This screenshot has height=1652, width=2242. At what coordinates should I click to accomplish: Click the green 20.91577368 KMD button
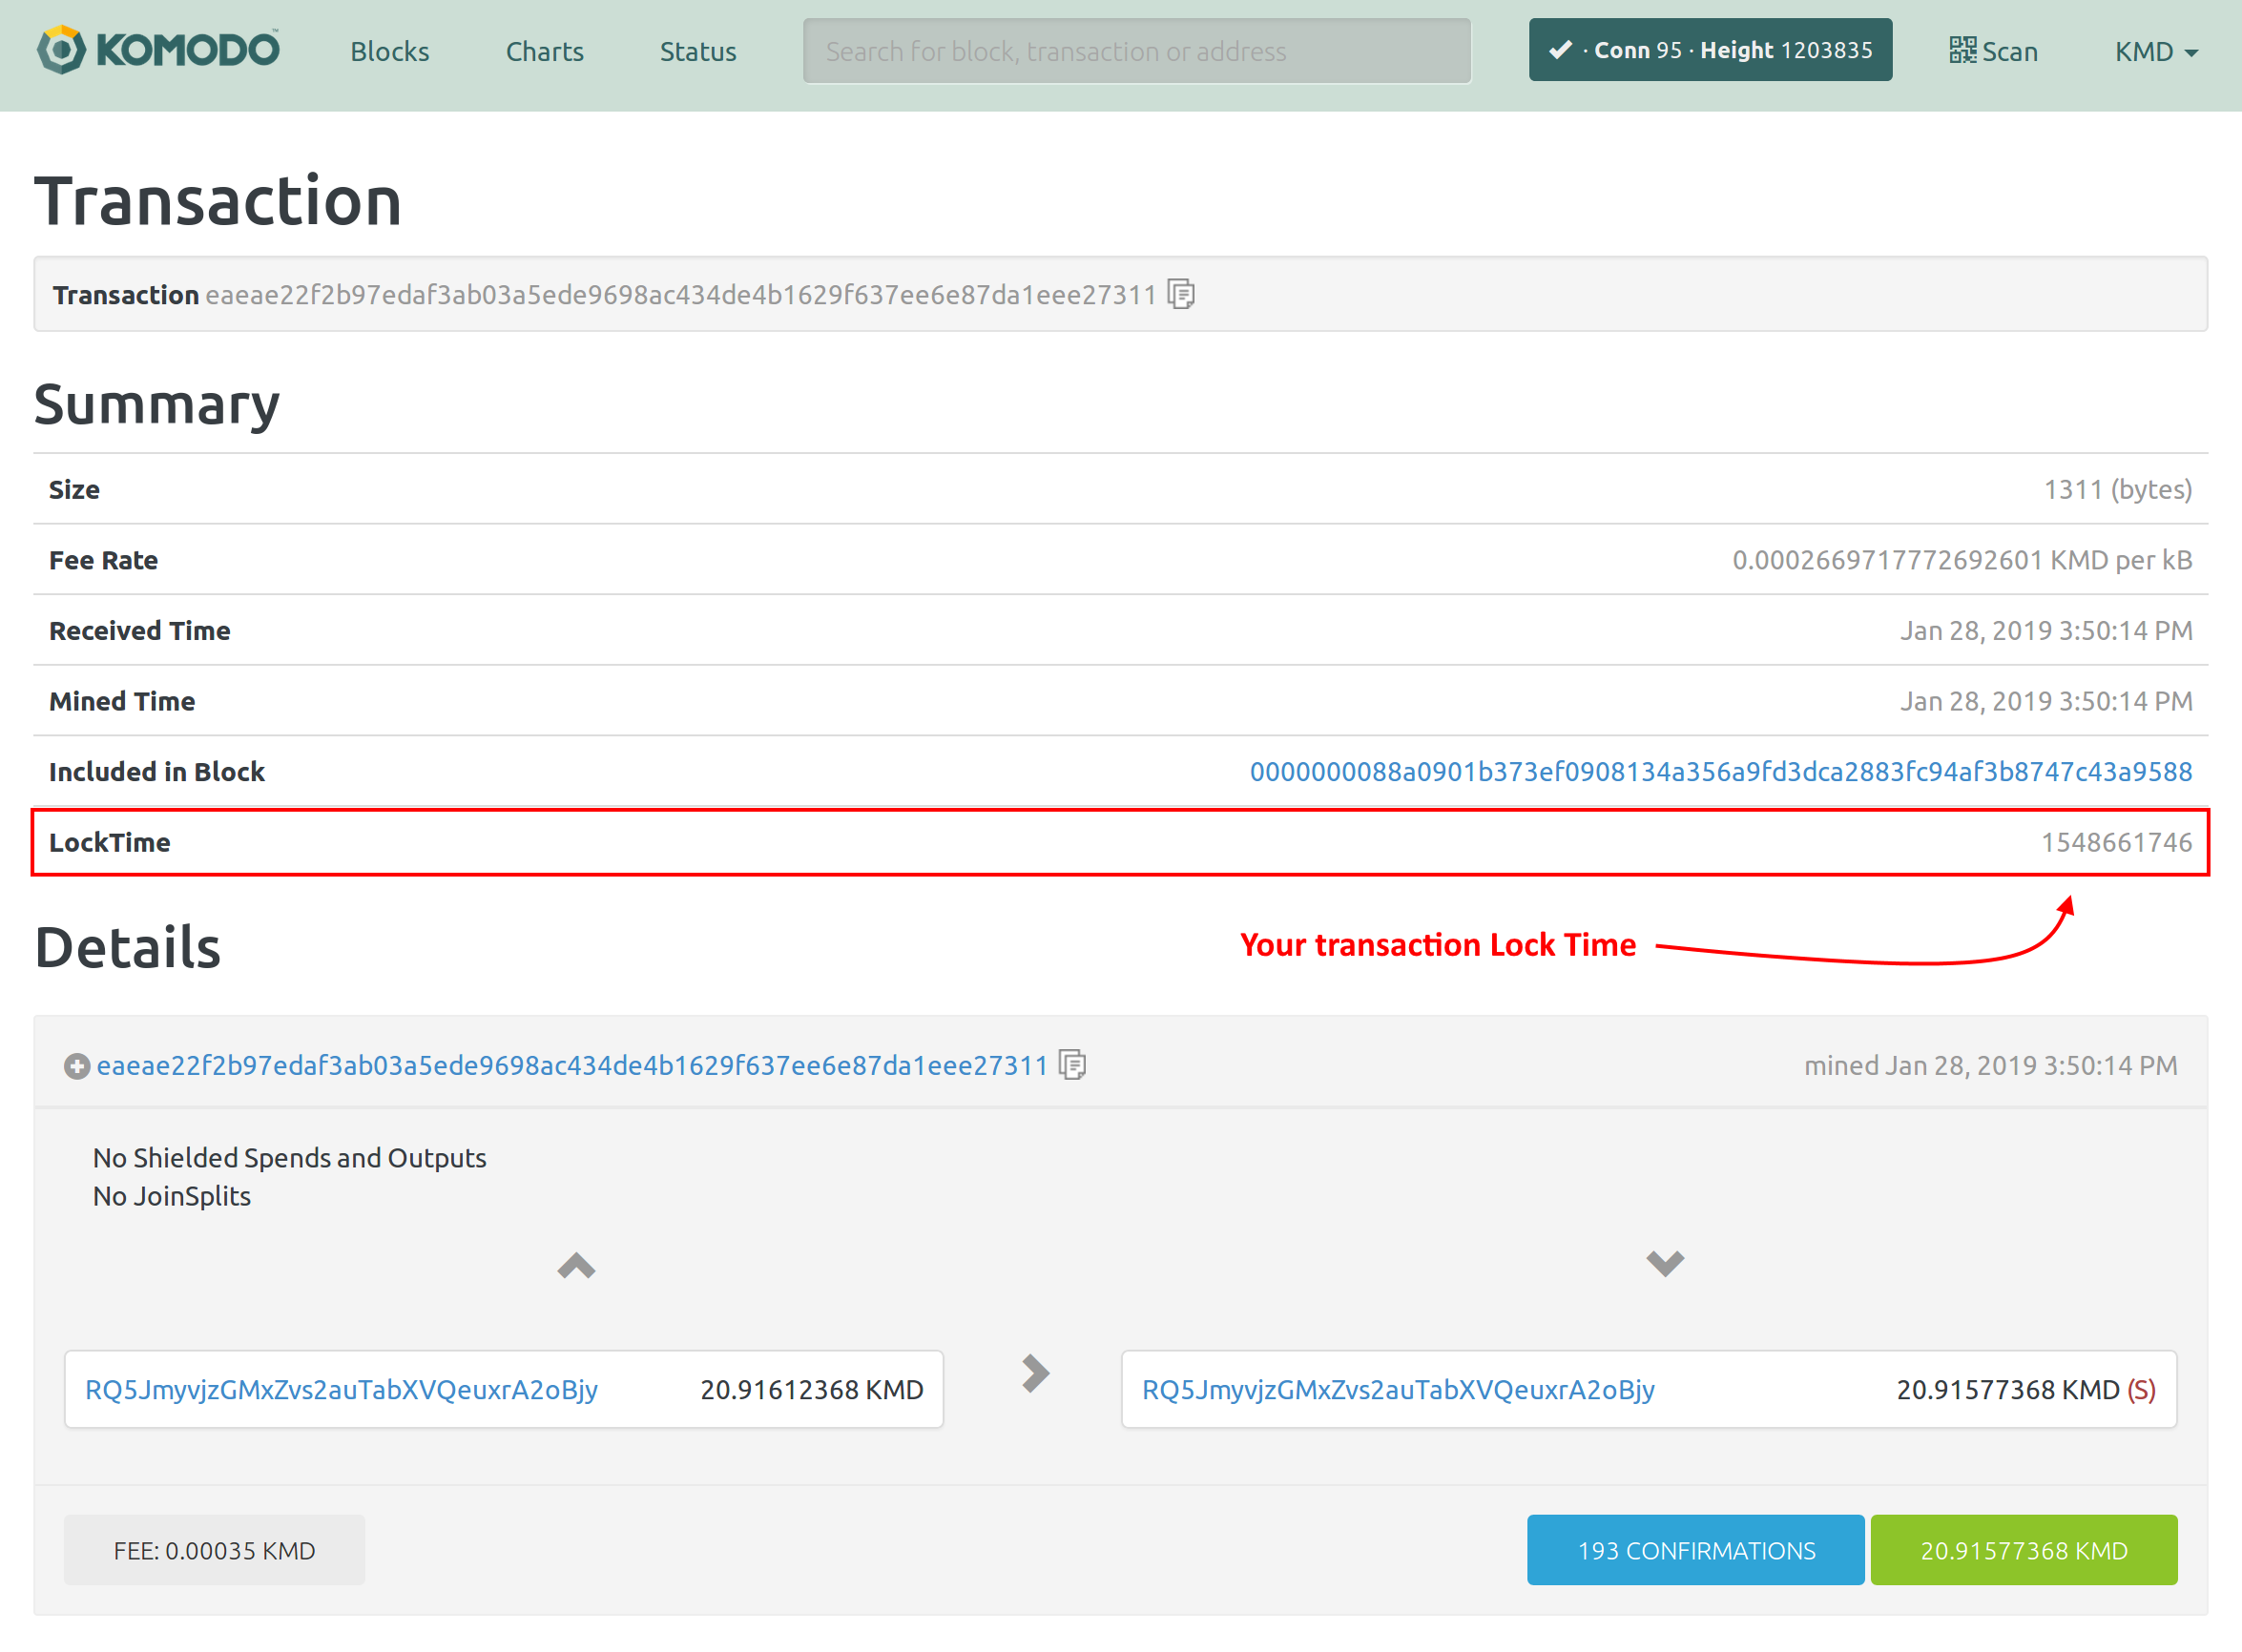(2023, 1550)
